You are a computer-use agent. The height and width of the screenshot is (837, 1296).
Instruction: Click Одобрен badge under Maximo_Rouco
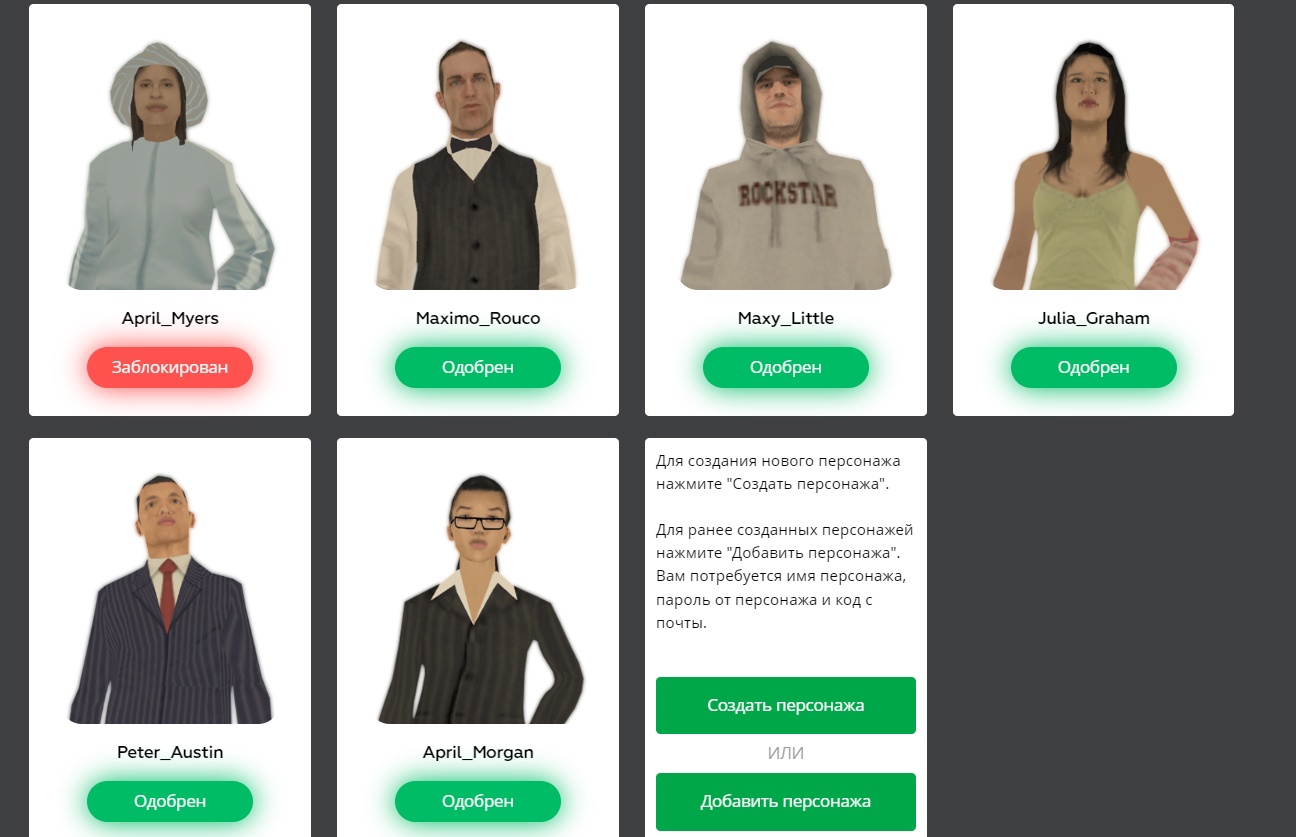(x=478, y=367)
